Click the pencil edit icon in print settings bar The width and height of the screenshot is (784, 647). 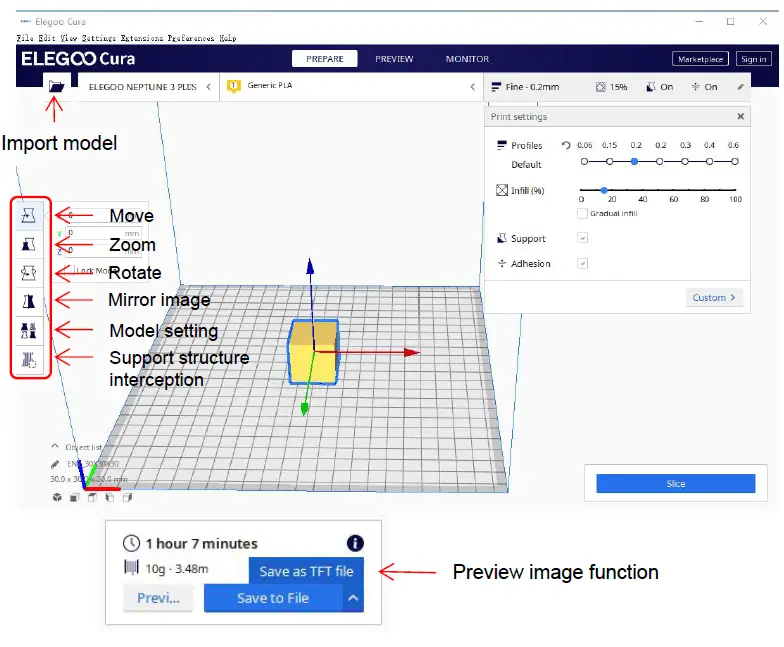coord(740,87)
